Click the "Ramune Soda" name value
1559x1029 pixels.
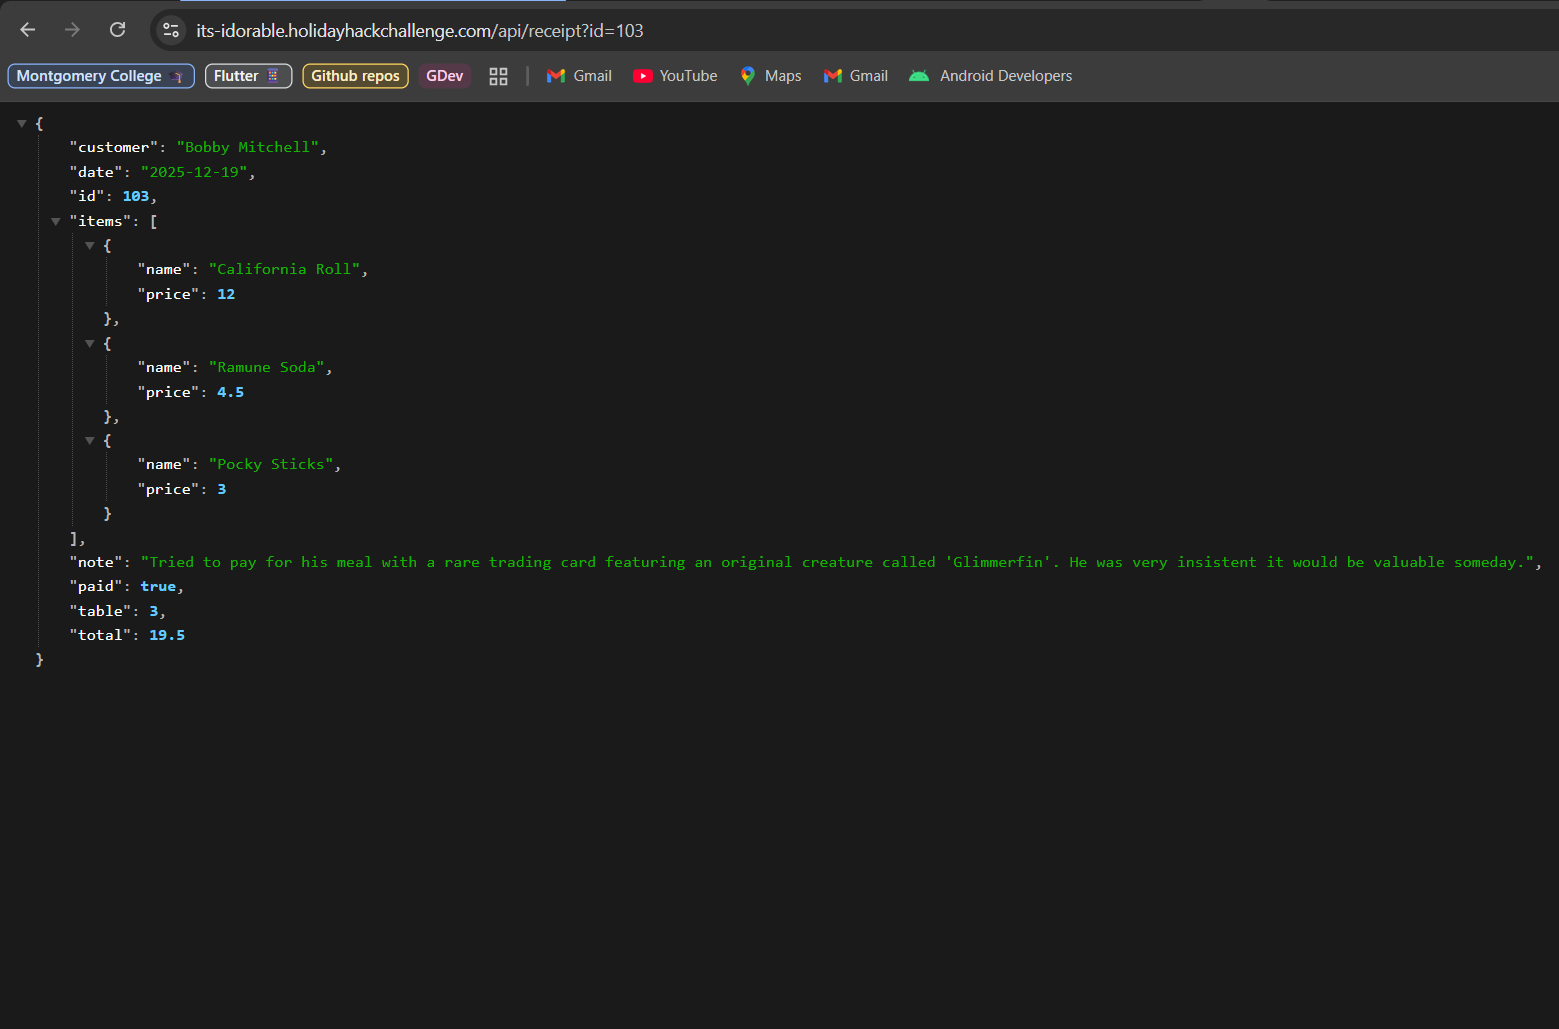click(267, 368)
